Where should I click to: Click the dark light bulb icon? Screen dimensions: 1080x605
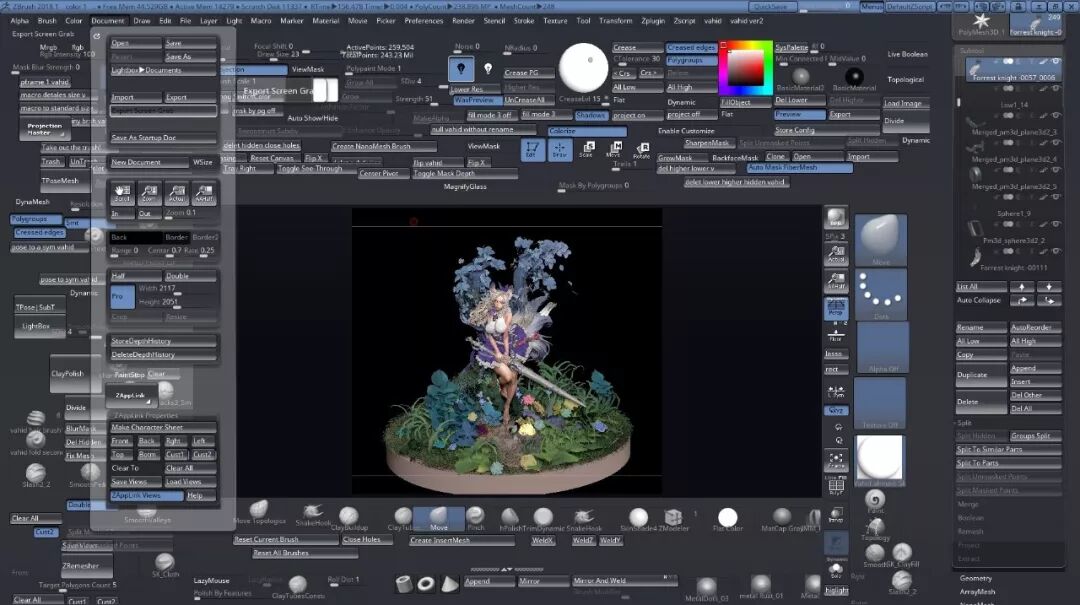point(461,69)
